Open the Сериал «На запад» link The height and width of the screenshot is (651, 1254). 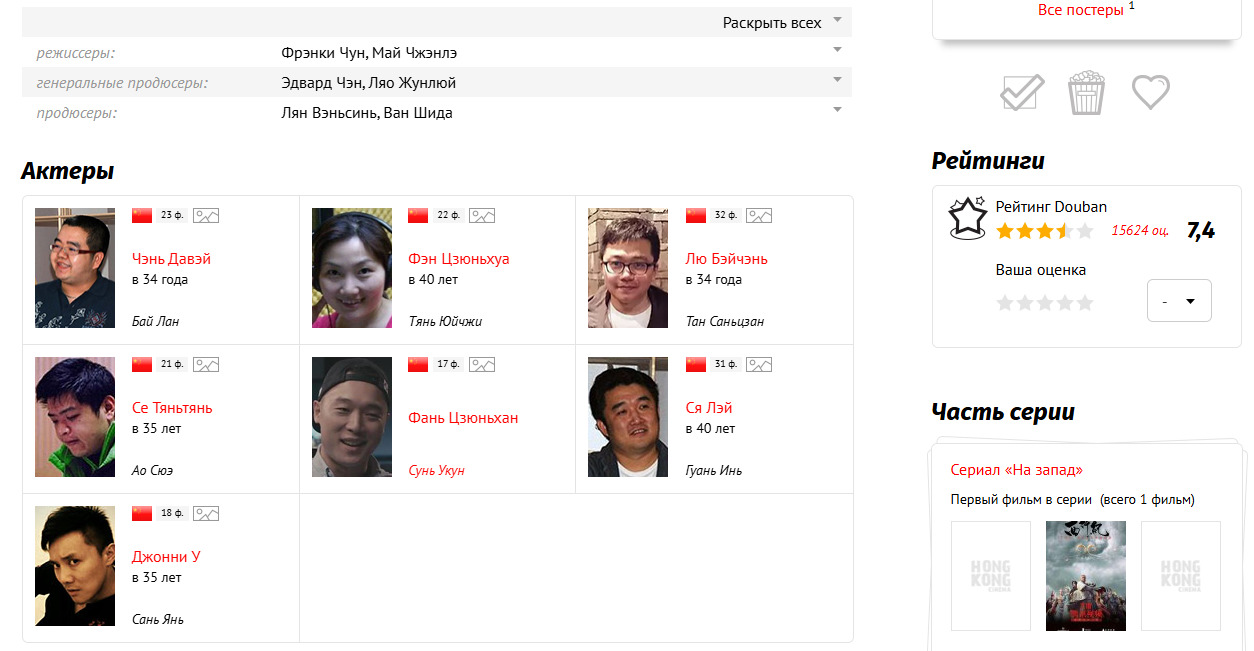[x=1016, y=470]
